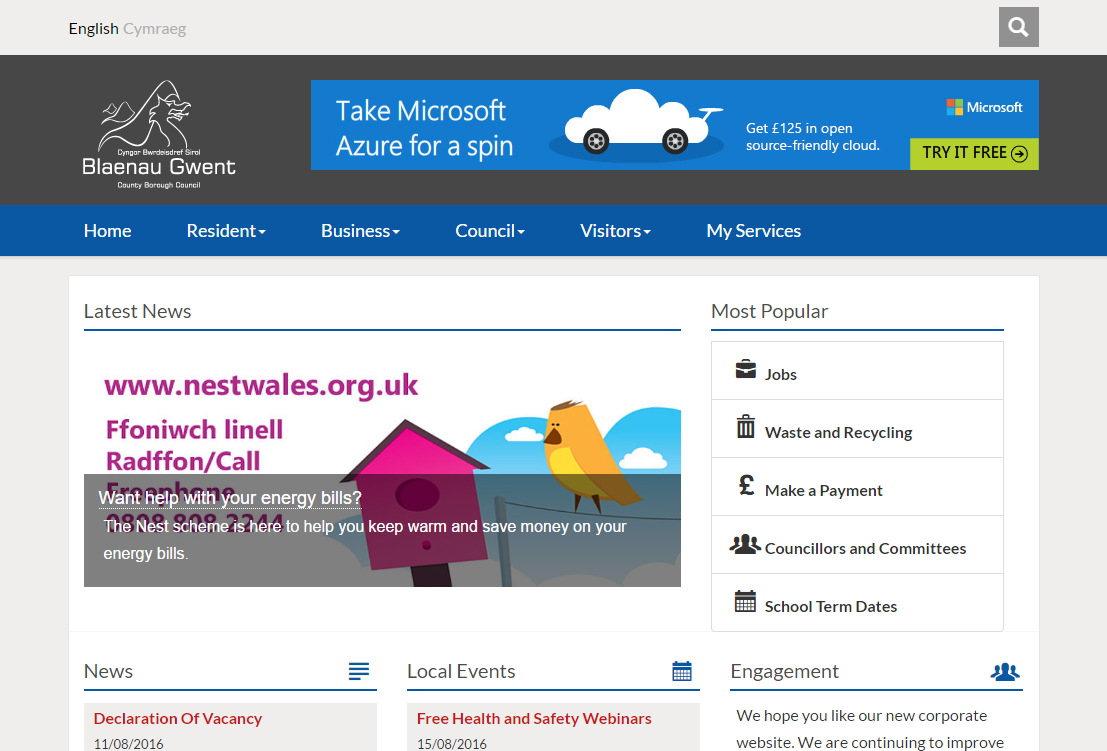This screenshot has height=751, width=1107.
Task: Open the Declaration Of Vacancy news link
Action: click(178, 718)
